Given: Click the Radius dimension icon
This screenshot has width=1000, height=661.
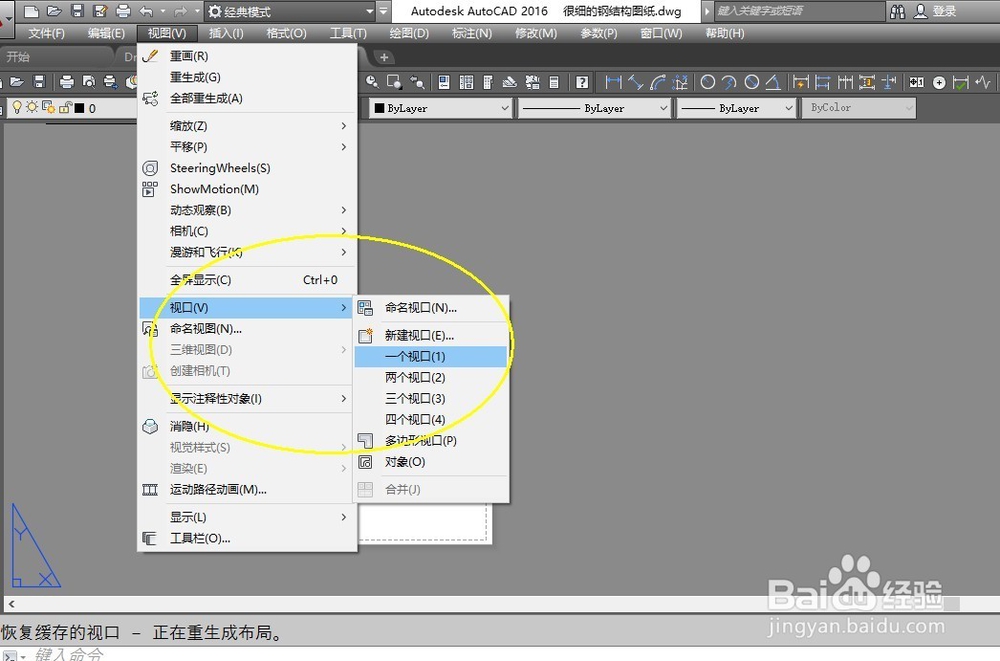Looking at the screenshot, I should click(707, 82).
